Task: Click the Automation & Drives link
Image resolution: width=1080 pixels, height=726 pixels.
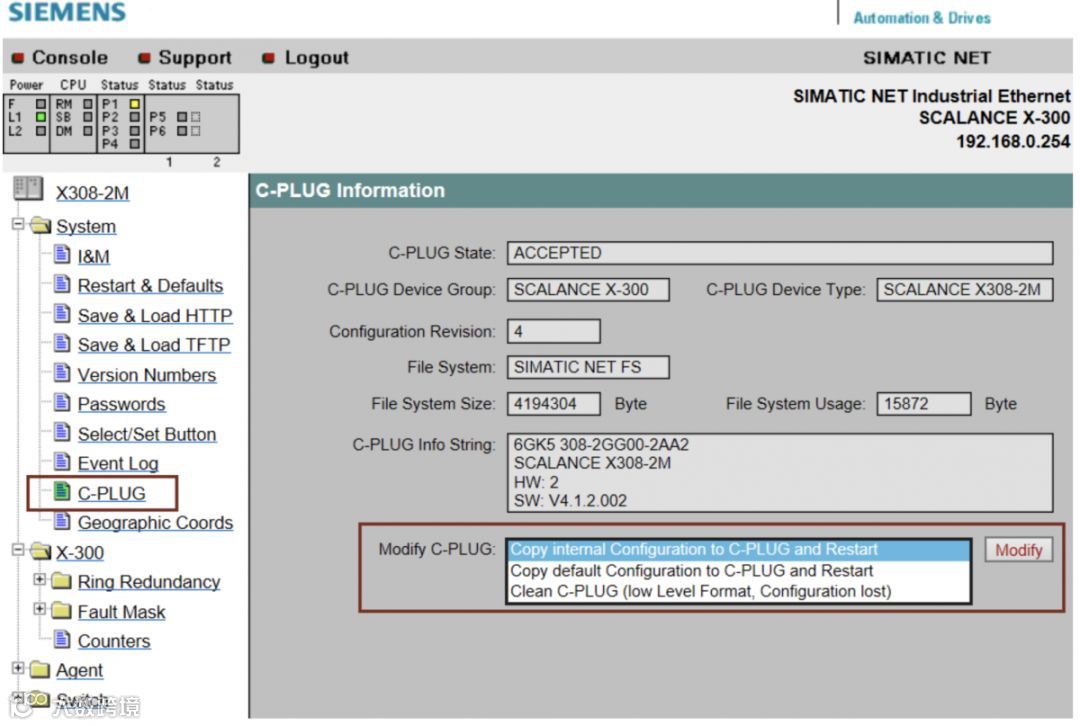Action: (x=922, y=18)
